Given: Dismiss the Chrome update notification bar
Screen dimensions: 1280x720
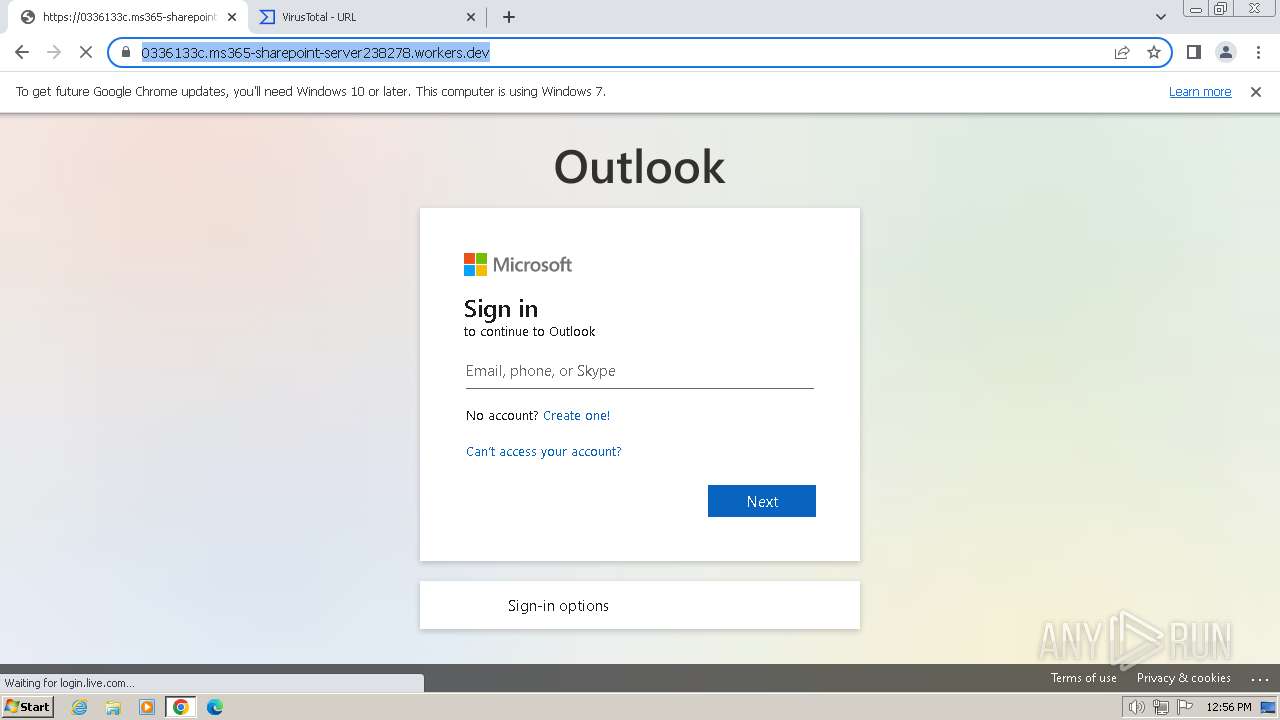Looking at the screenshot, I should [x=1256, y=92].
